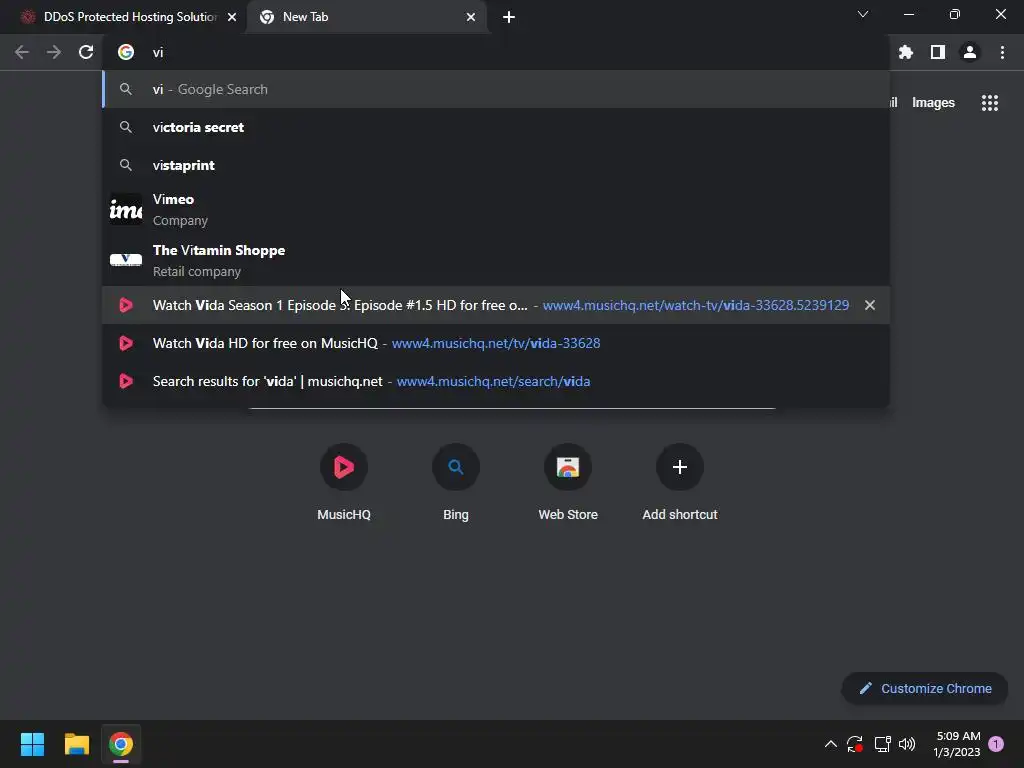Select 'vistaprint' suggestion
Viewport: 1024px width, 768px height.
click(x=496, y=165)
